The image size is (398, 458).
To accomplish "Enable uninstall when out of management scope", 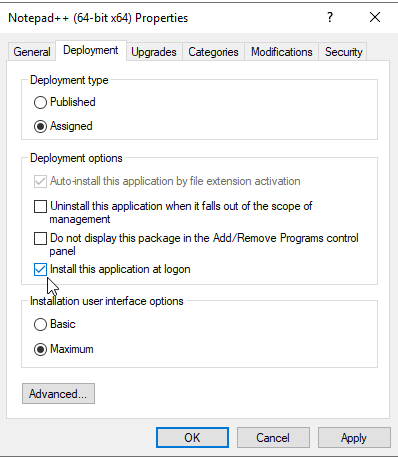I will [40, 206].
